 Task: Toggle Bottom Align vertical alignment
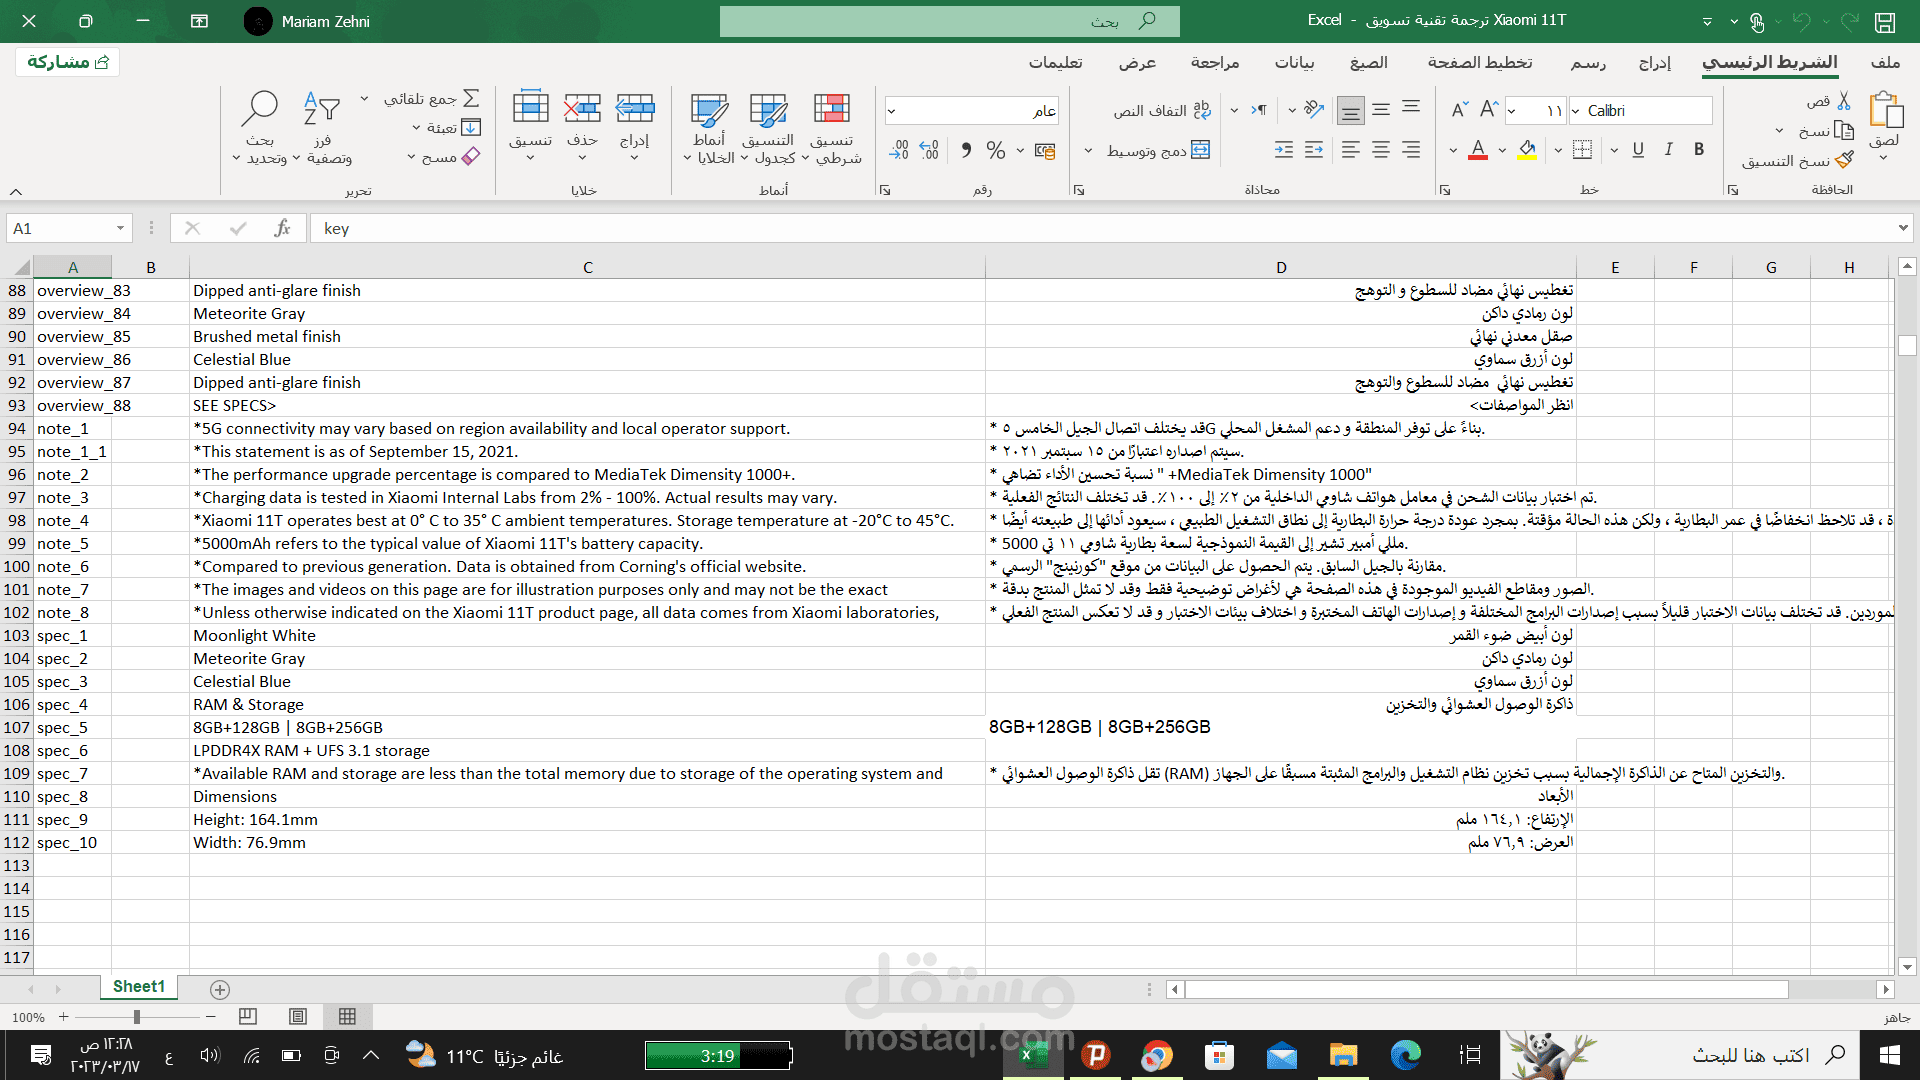pyautogui.click(x=1350, y=110)
